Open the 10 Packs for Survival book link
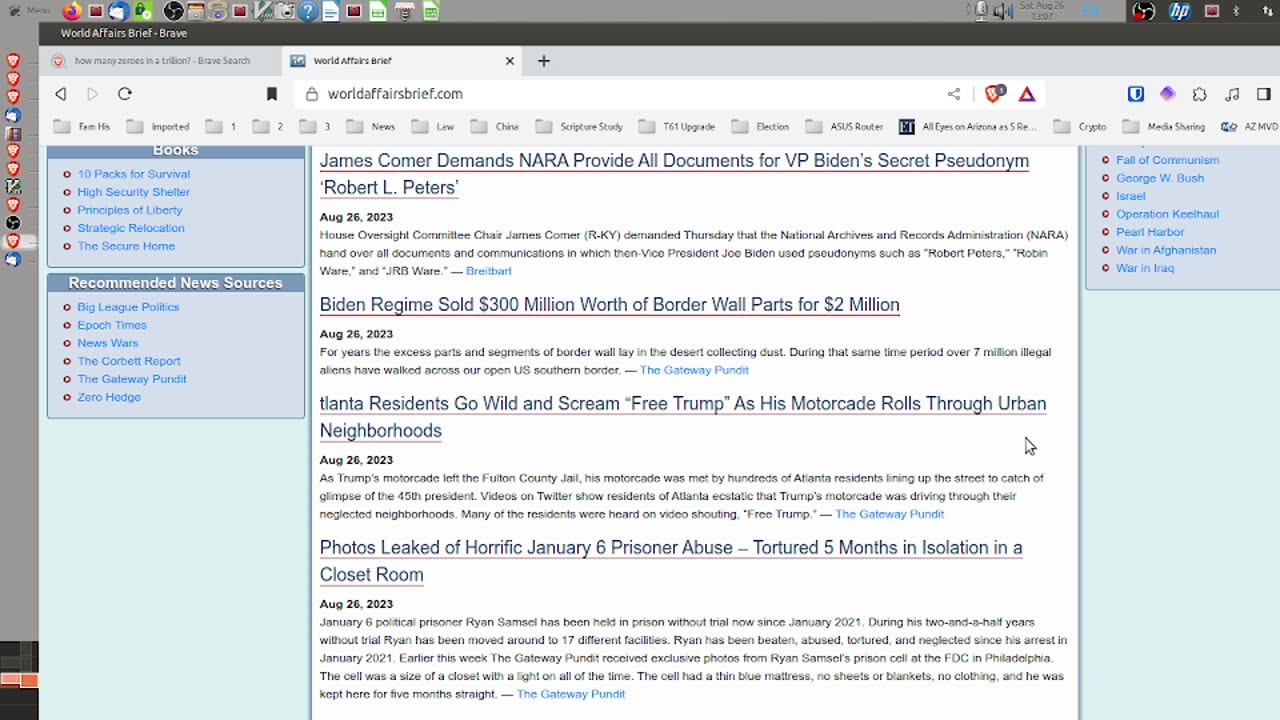Viewport: 1280px width, 720px height. (134, 174)
